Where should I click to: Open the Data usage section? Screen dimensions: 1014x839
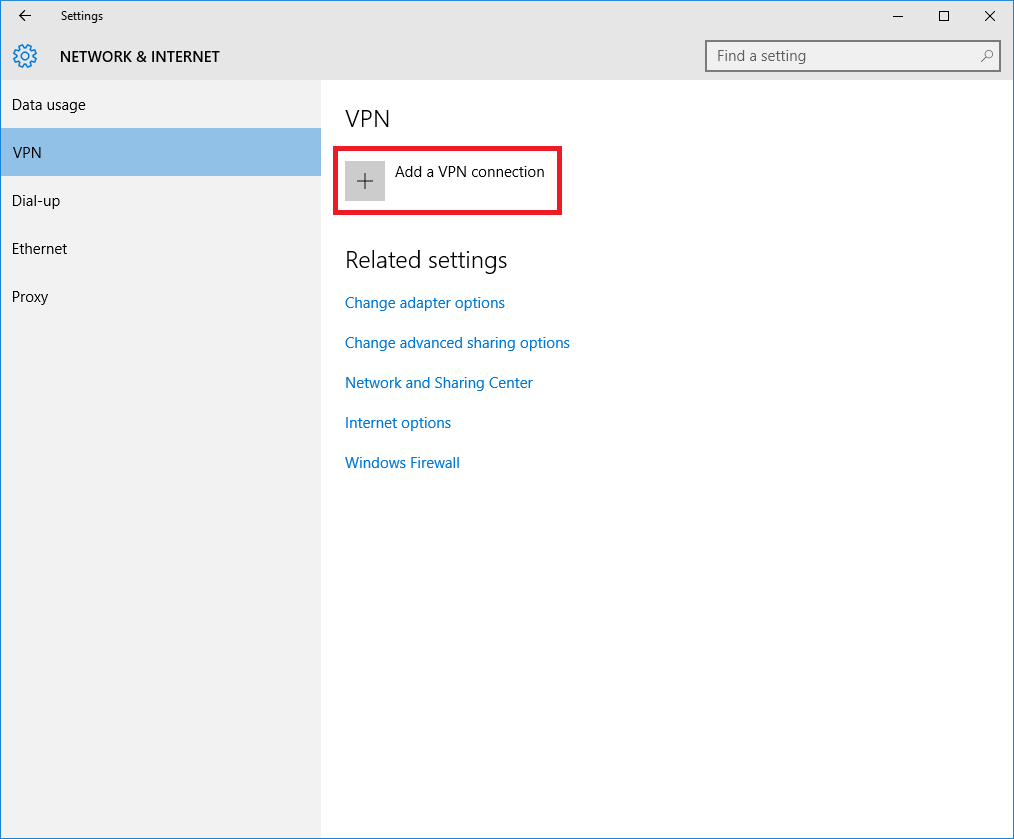point(49,105)
